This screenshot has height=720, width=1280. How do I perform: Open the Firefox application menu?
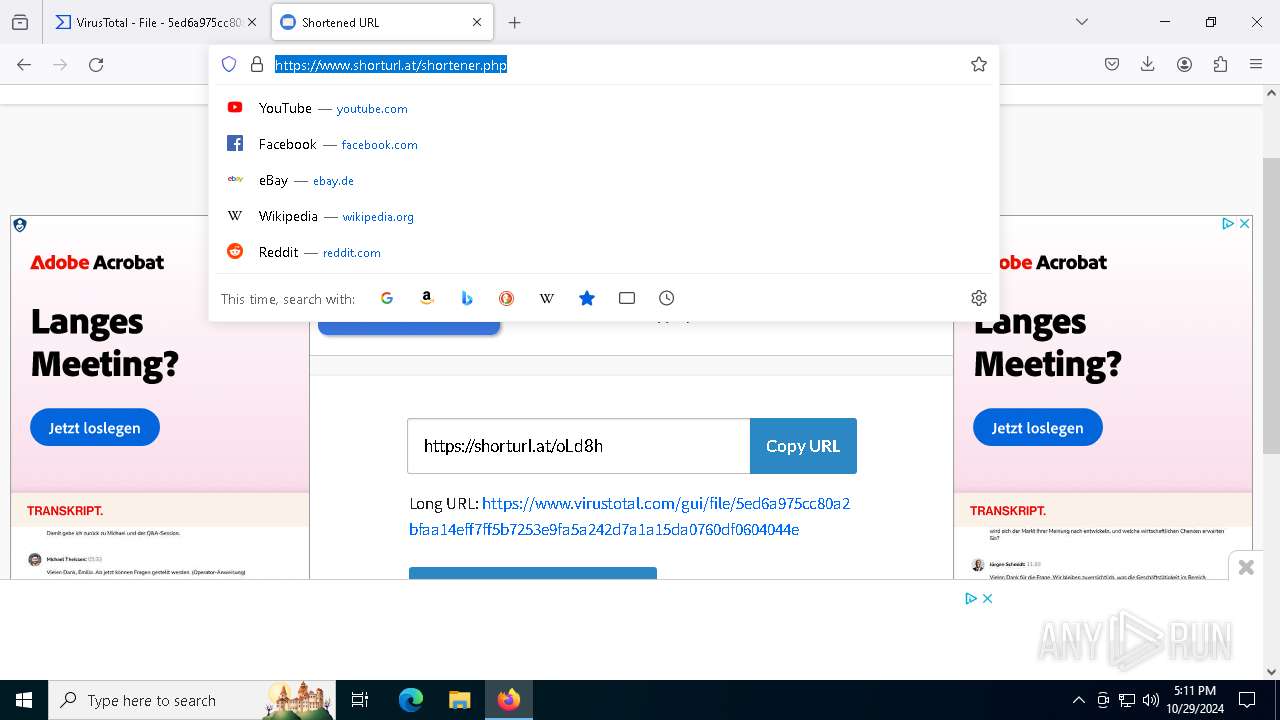(x=1256, y=64)
